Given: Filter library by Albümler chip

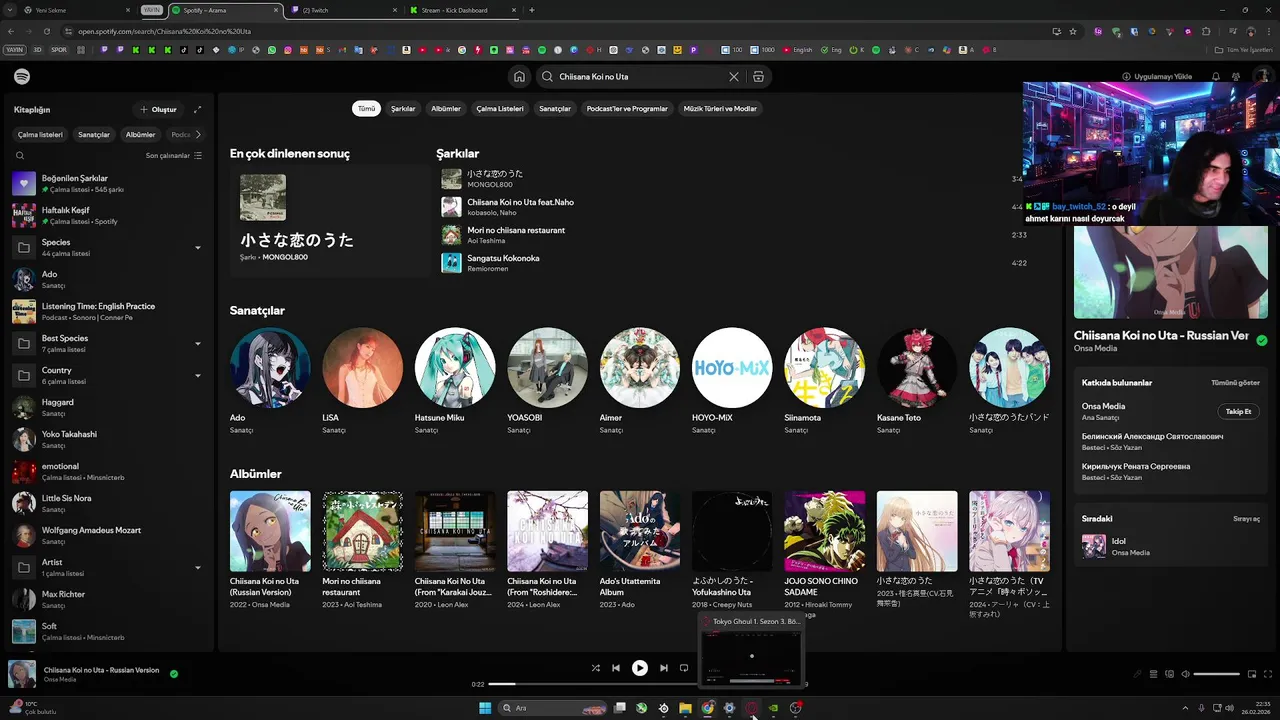Looking at the screenshot, I should 140,135.
